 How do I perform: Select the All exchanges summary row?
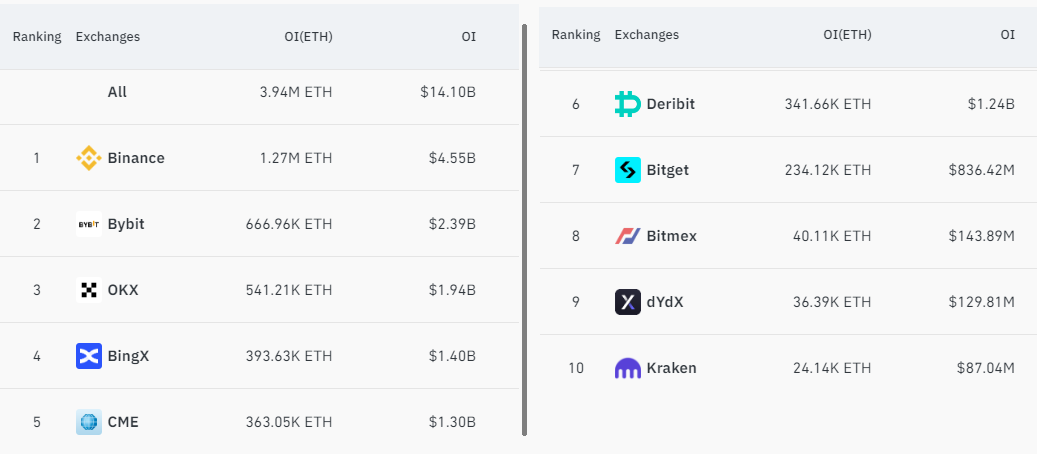tap(259, 92)
